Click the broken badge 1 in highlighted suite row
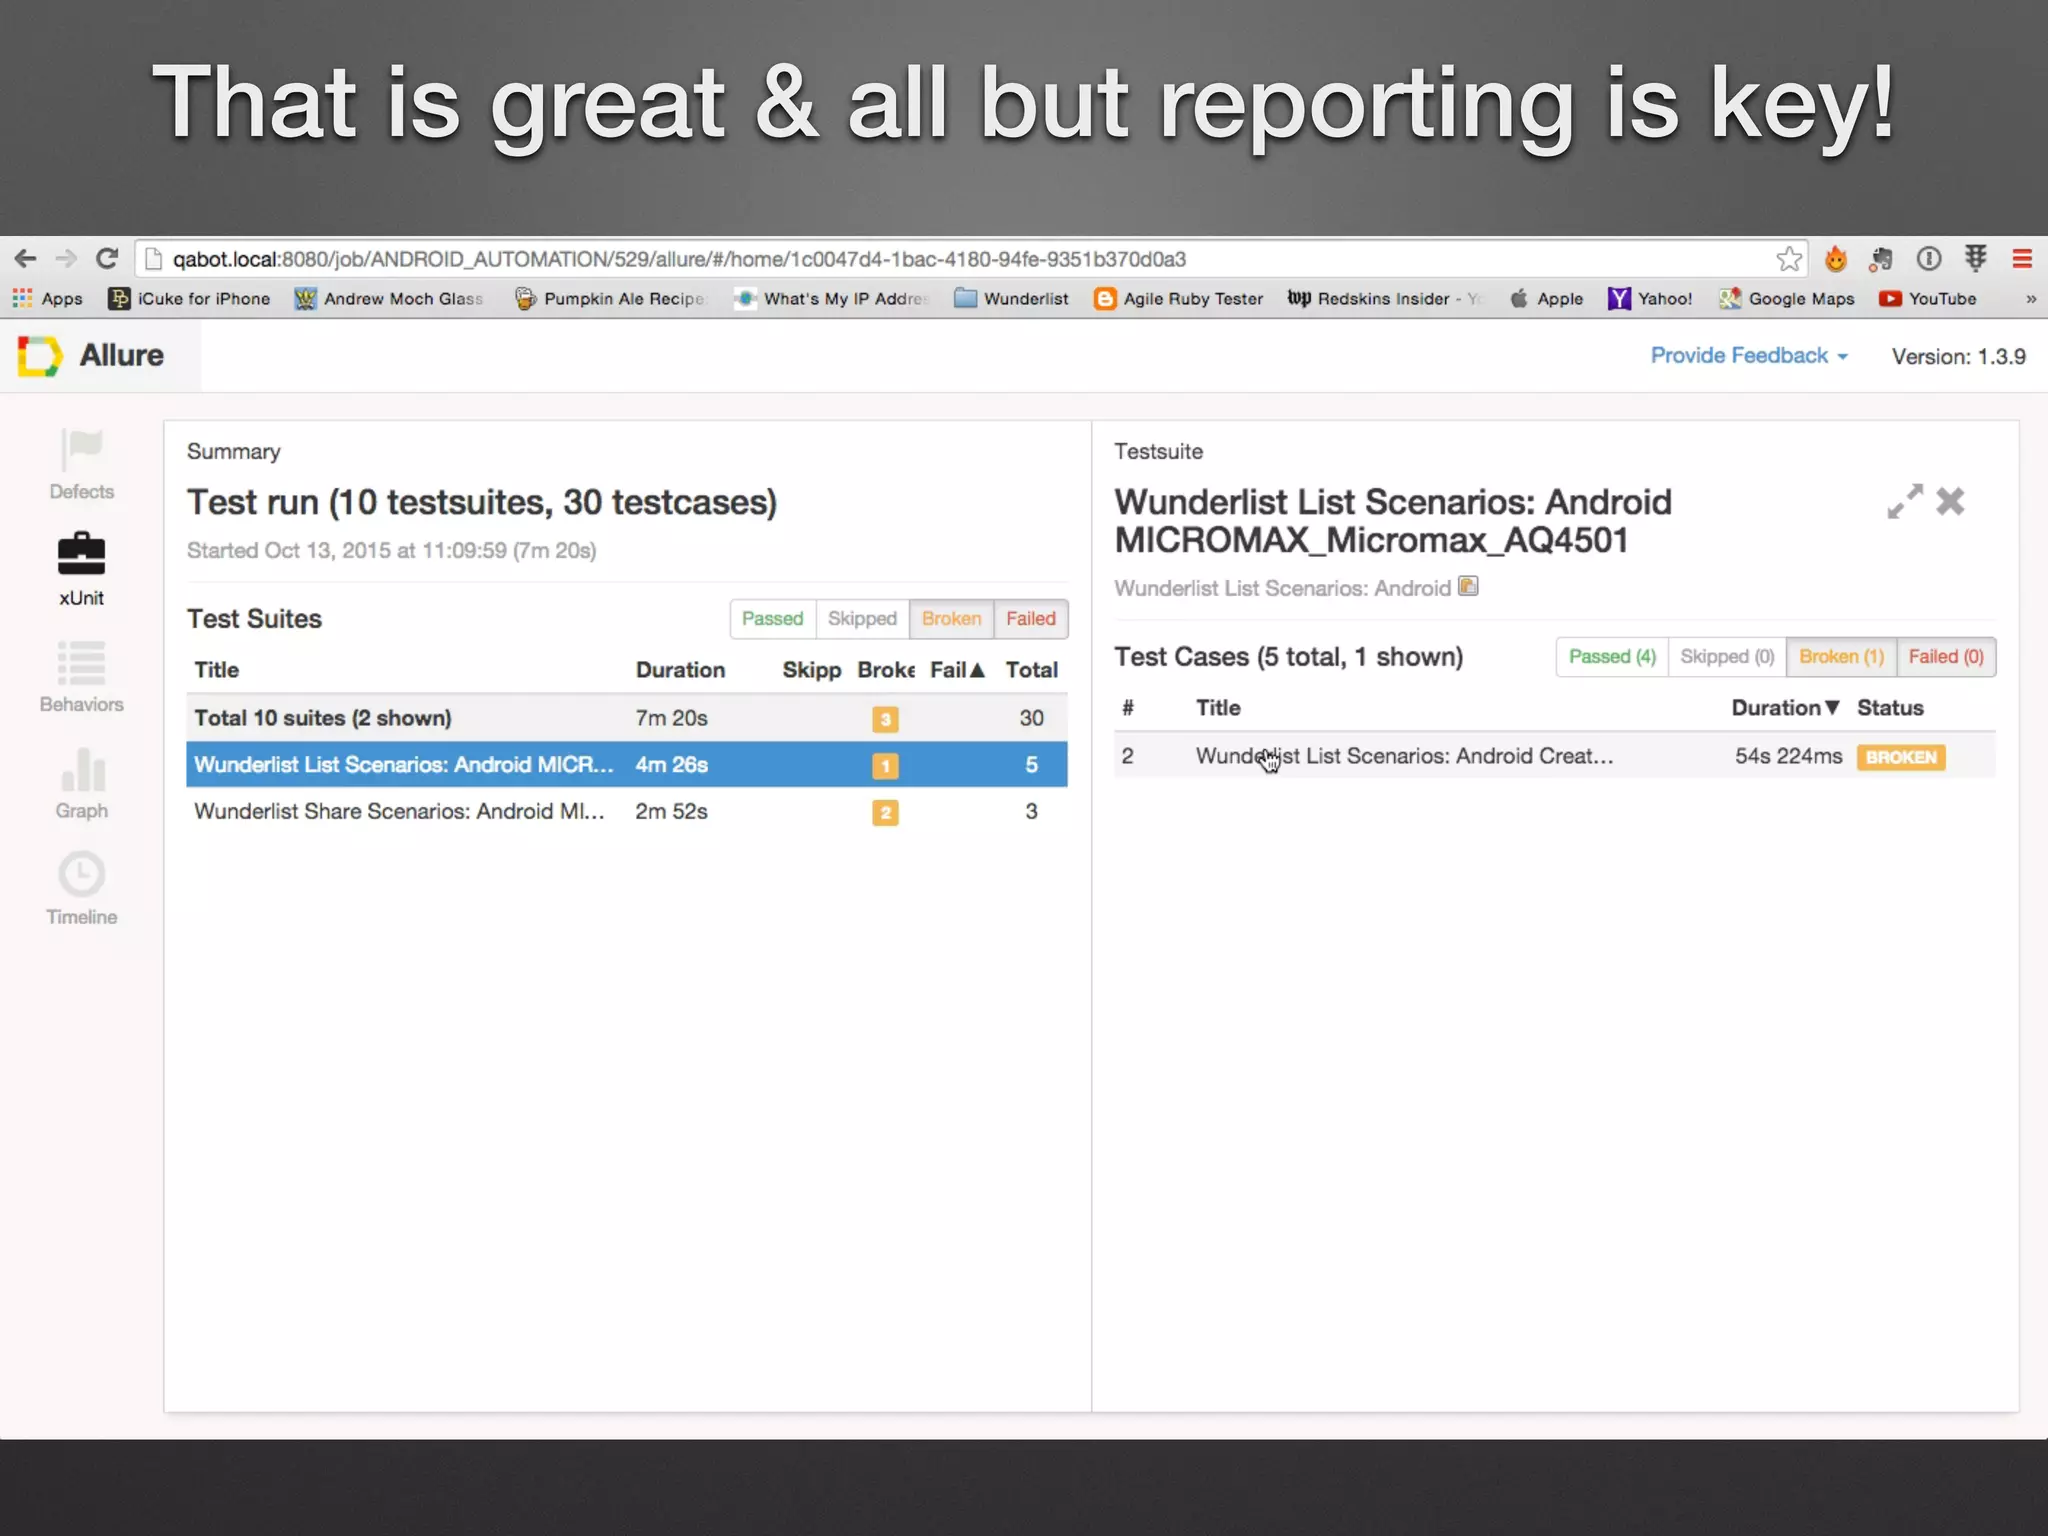2048x1536 pixels. point(885,766)
